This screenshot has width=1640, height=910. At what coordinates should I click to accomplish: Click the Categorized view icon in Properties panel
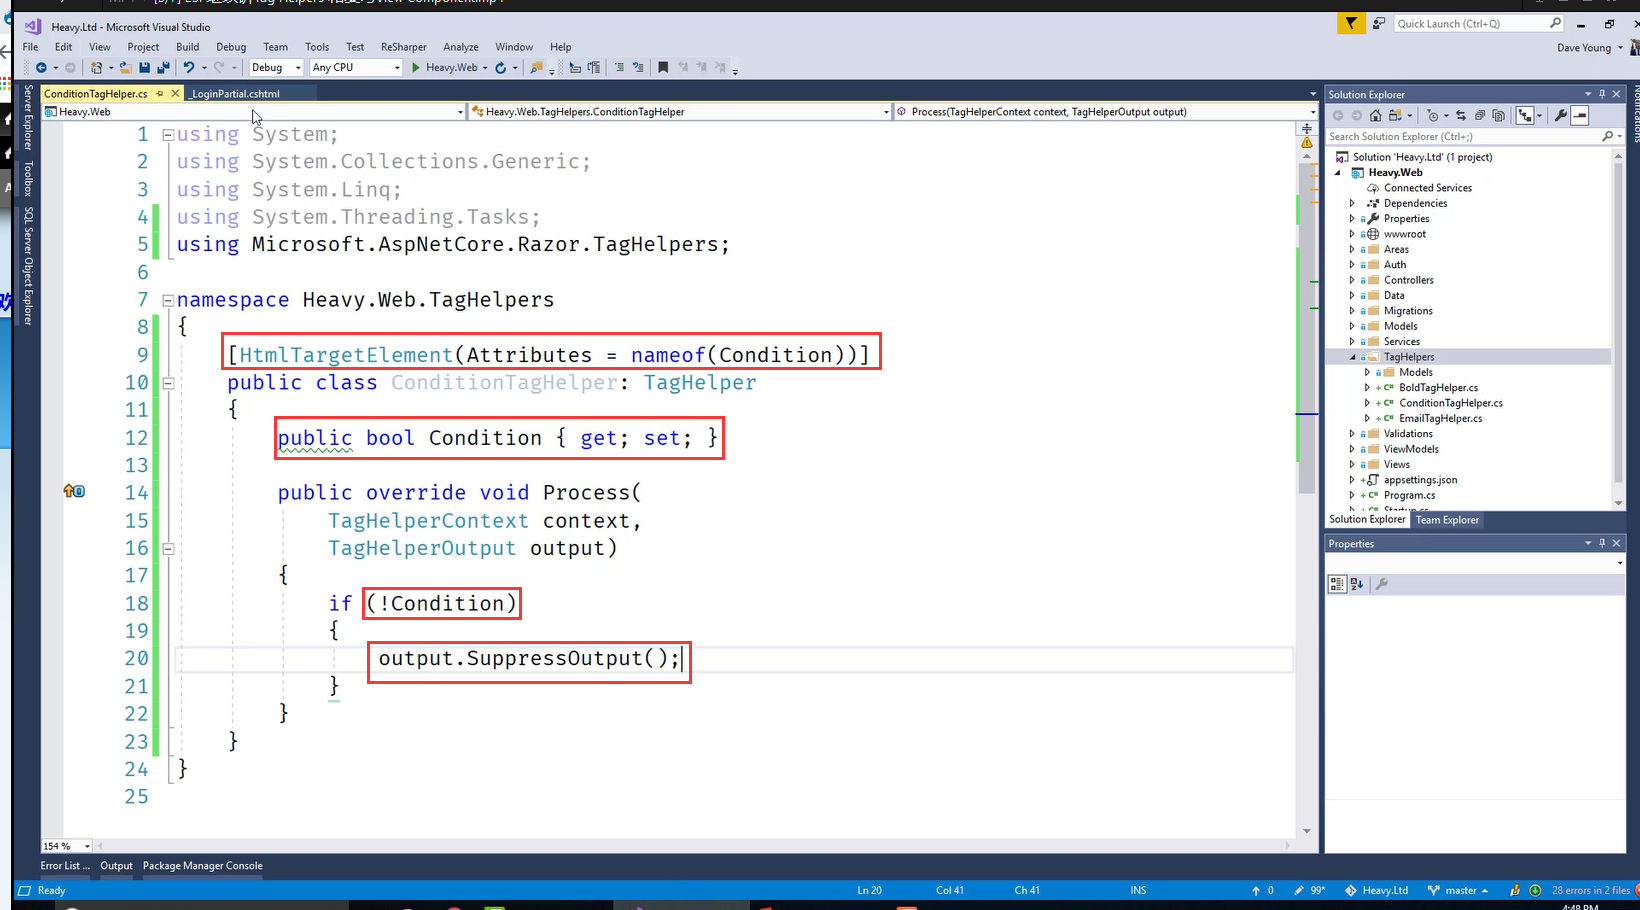tap(1337, 584)
